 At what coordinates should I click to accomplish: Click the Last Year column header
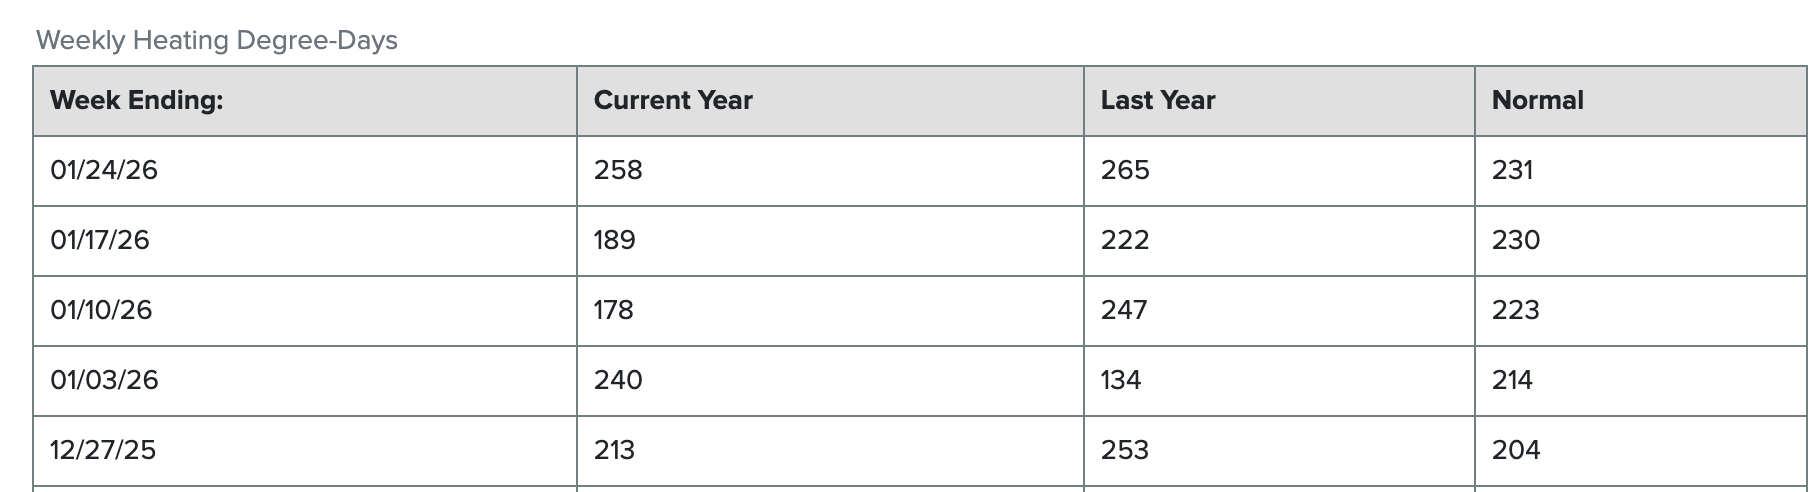(x=1158, y=101)
